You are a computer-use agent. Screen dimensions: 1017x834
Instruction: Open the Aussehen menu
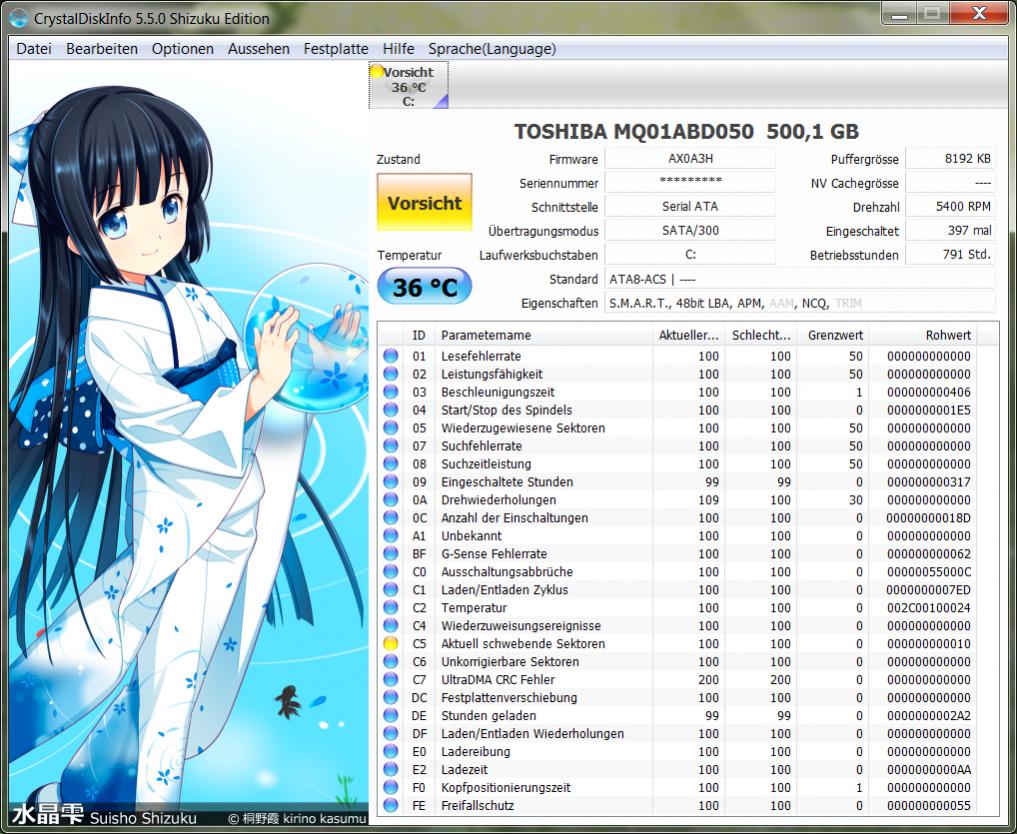click(x=258, y=49)
